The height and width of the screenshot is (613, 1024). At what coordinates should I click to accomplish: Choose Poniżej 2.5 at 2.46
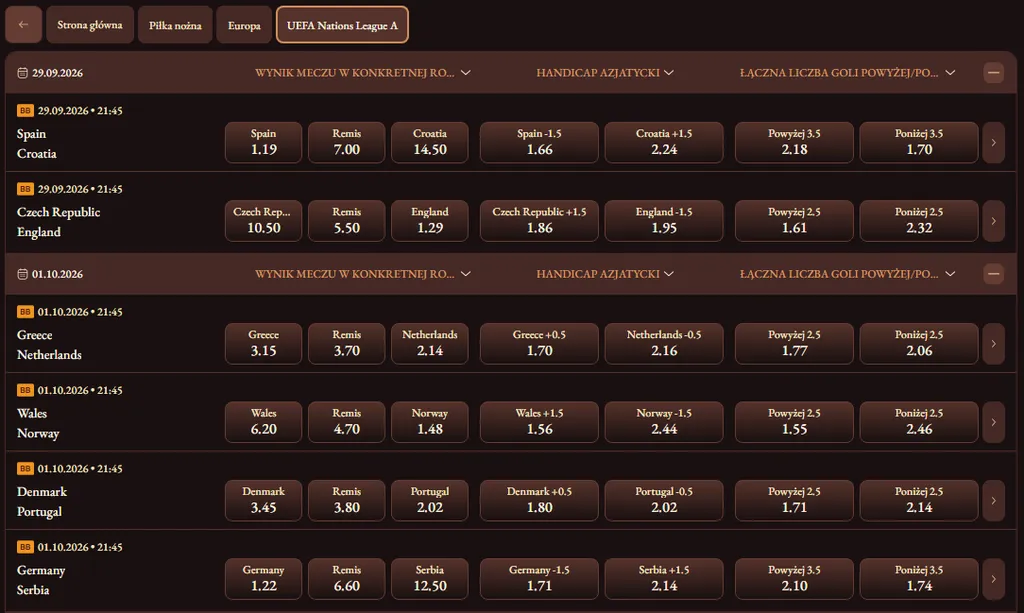pos(919,422)
